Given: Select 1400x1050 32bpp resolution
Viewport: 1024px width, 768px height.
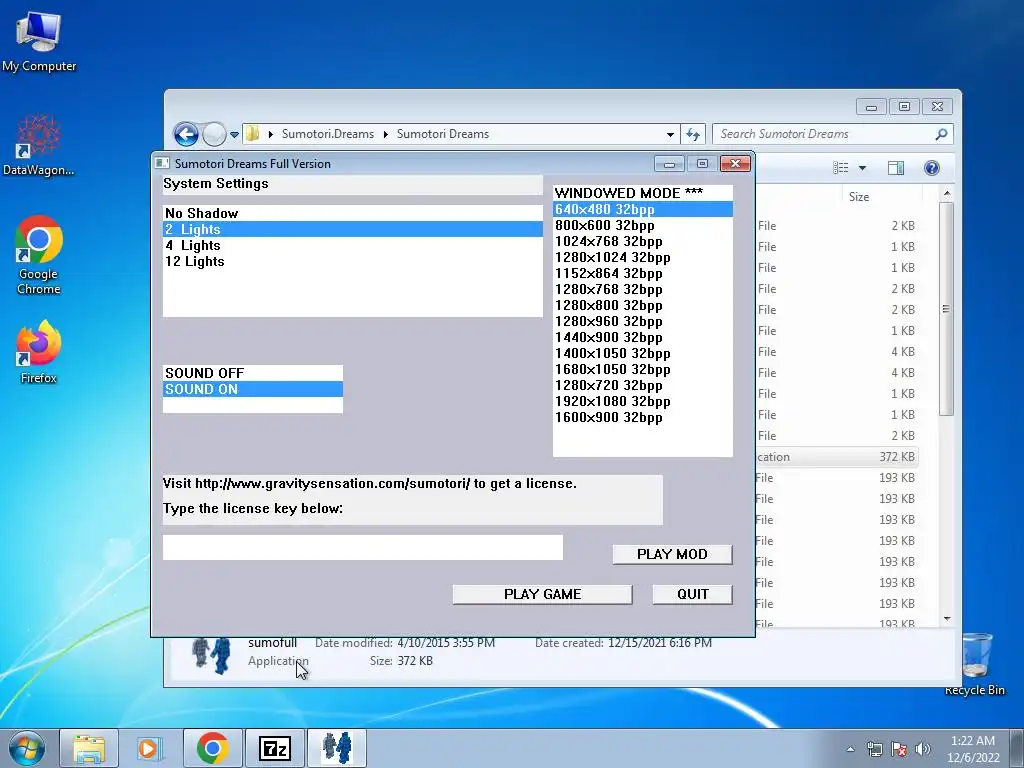Looking at the screenshot, I should coord(643,353).
